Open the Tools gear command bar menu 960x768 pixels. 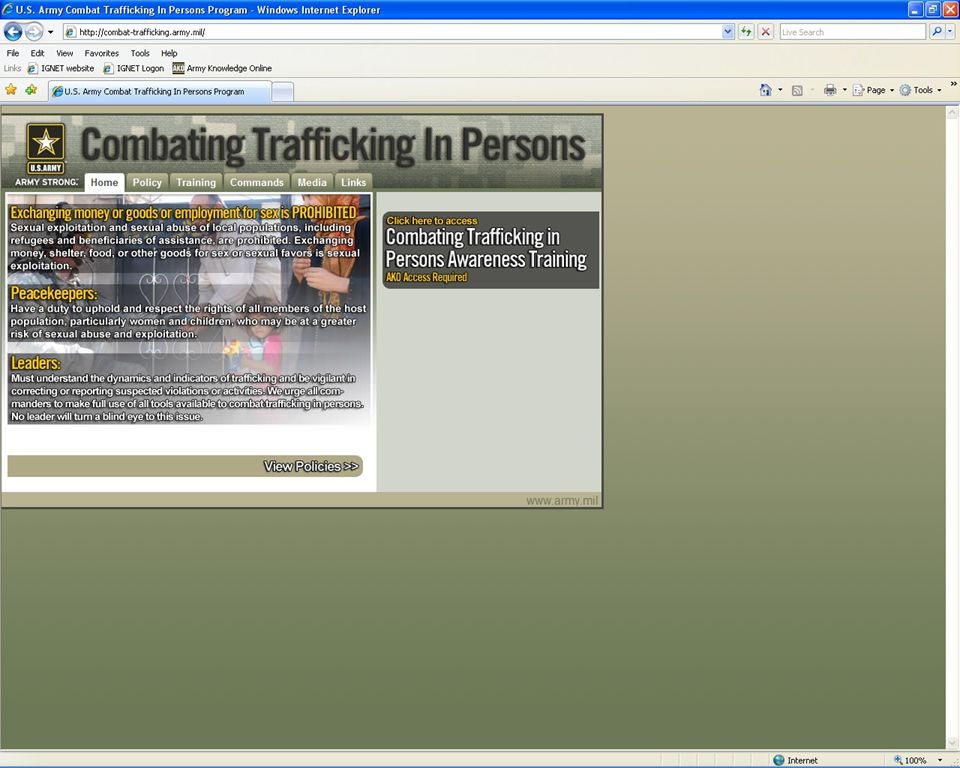[921, 90]
